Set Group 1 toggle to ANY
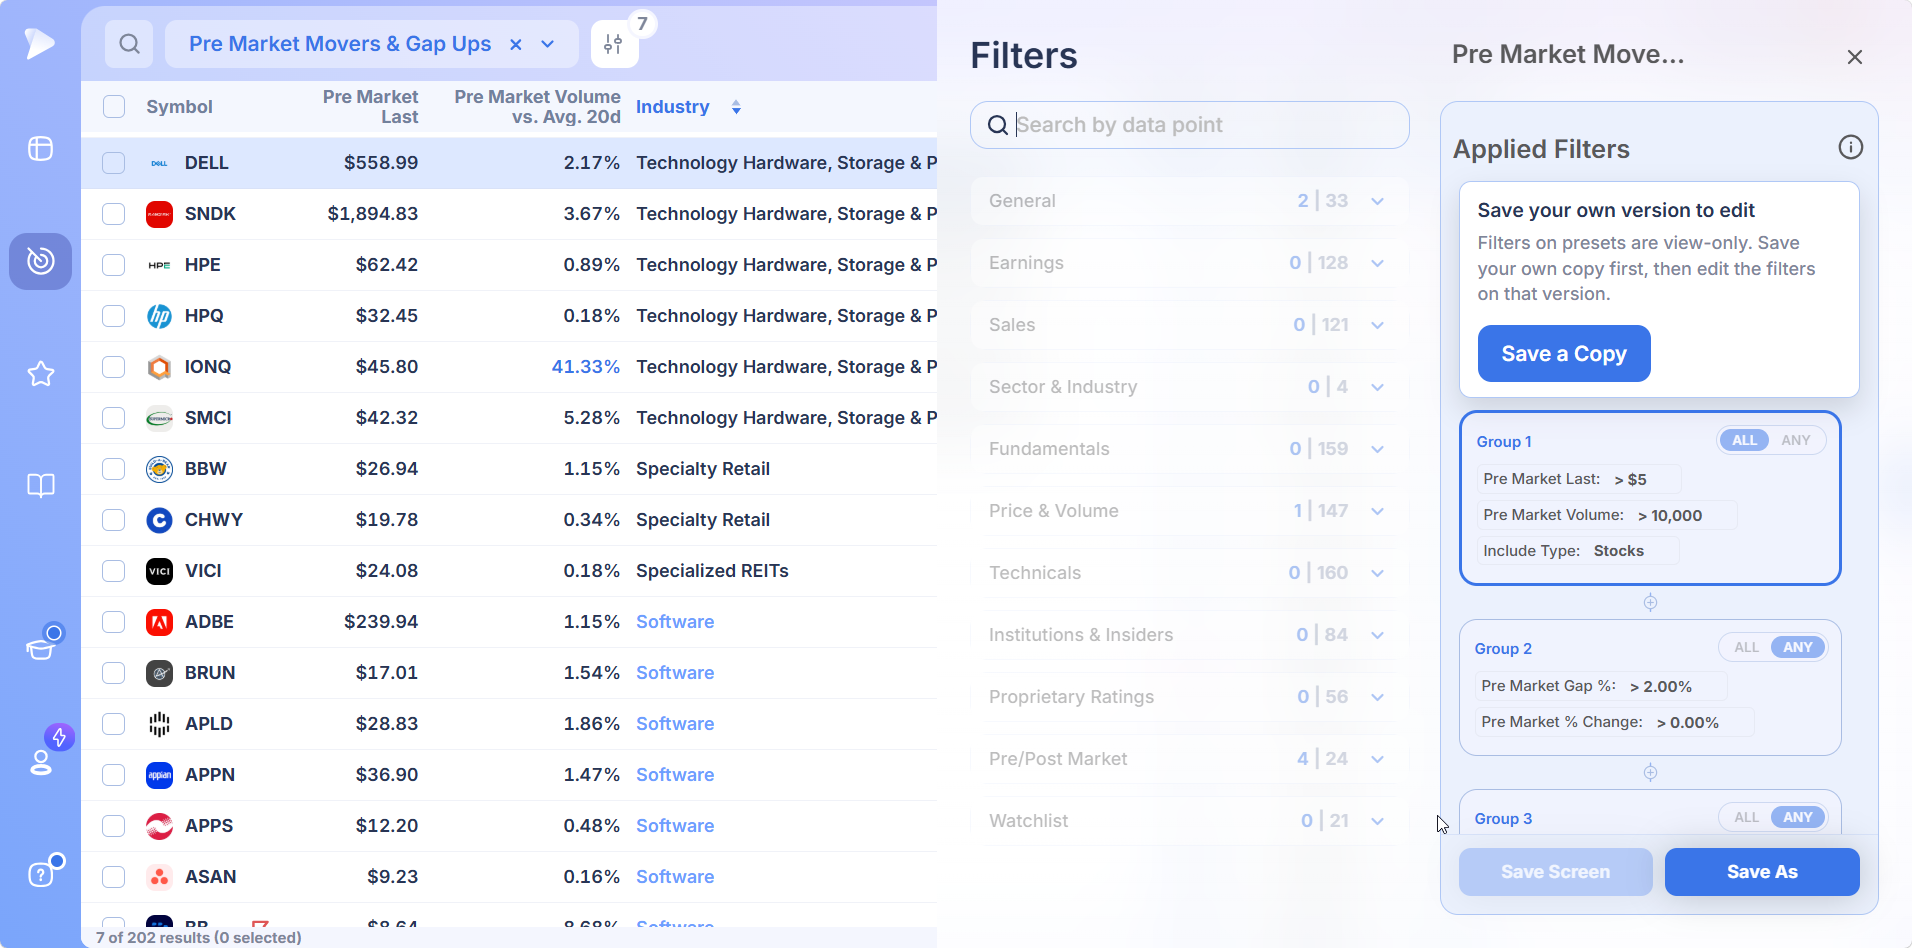Screen dimensions: 1912x948 coord(1796,440)
